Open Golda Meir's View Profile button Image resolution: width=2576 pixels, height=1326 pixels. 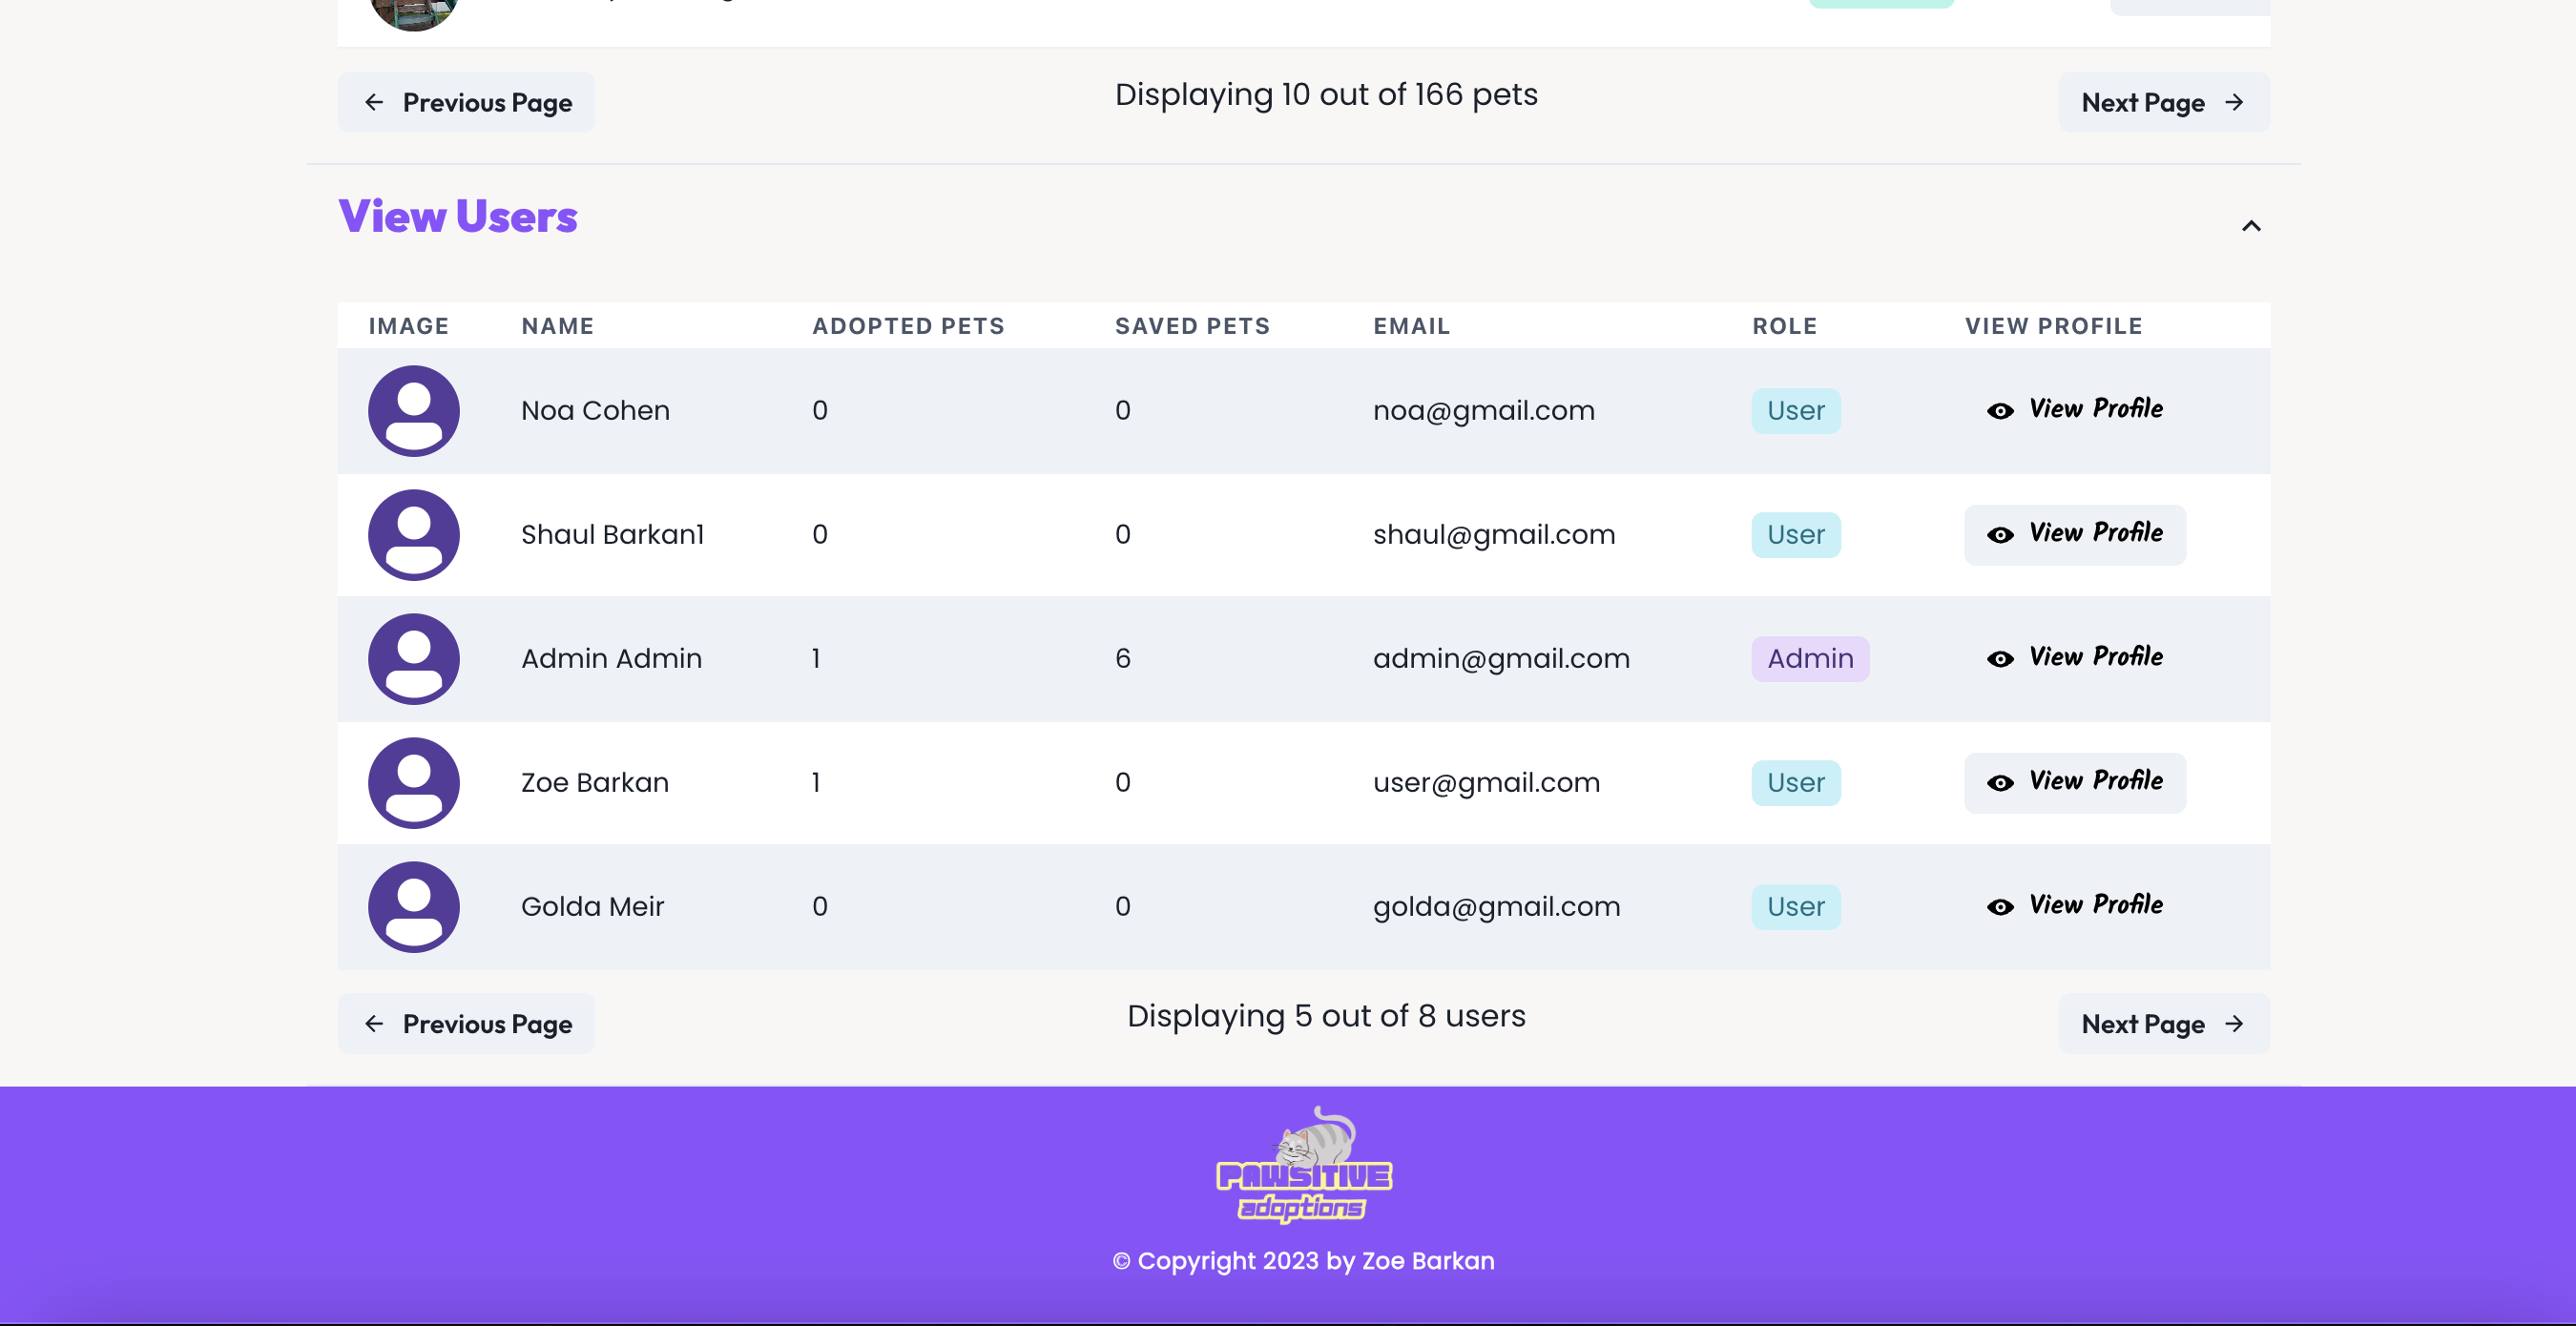tap(2075, 907)
